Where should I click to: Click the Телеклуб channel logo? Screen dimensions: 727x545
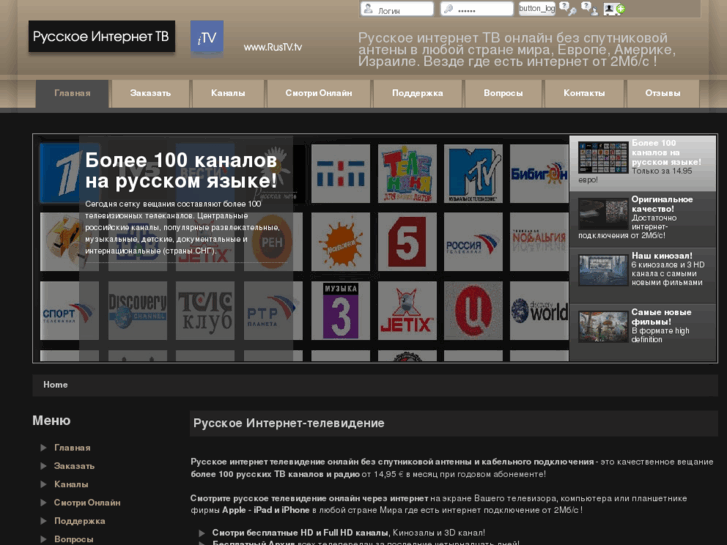click(x=205, y=310)
